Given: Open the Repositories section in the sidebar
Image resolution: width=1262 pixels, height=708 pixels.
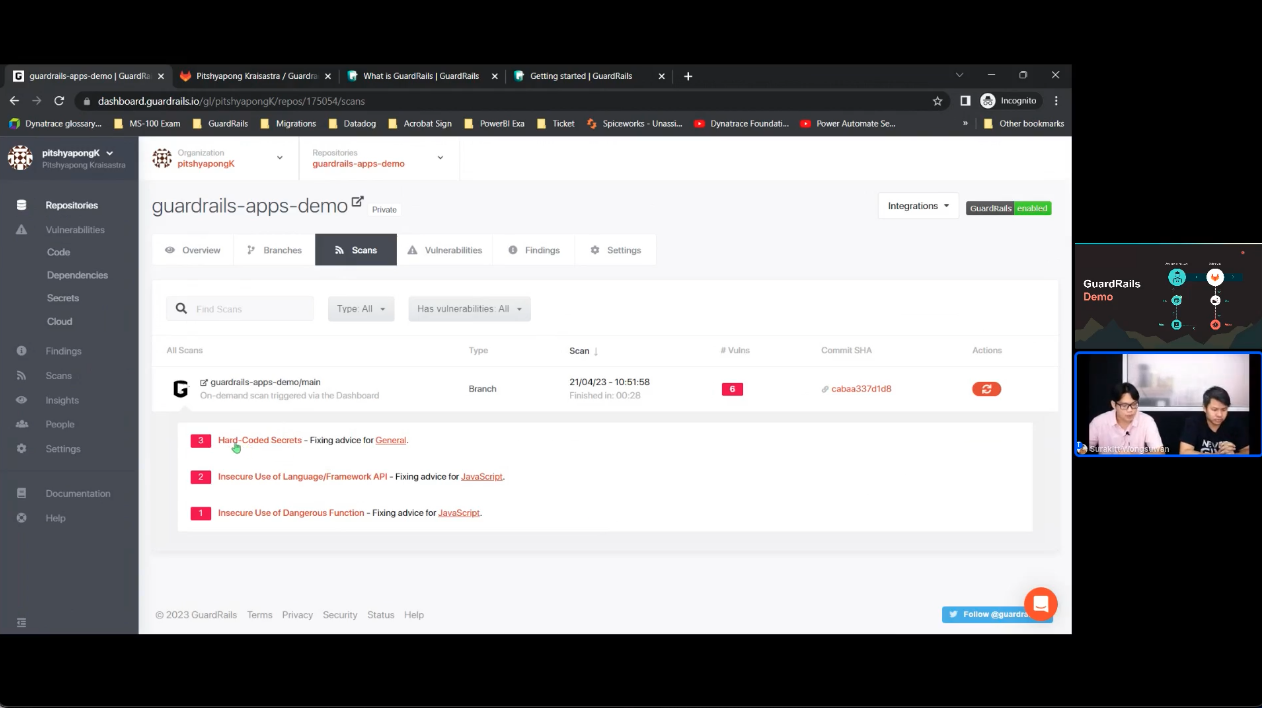Looking at the screenshot, I should tap(71, 205).
